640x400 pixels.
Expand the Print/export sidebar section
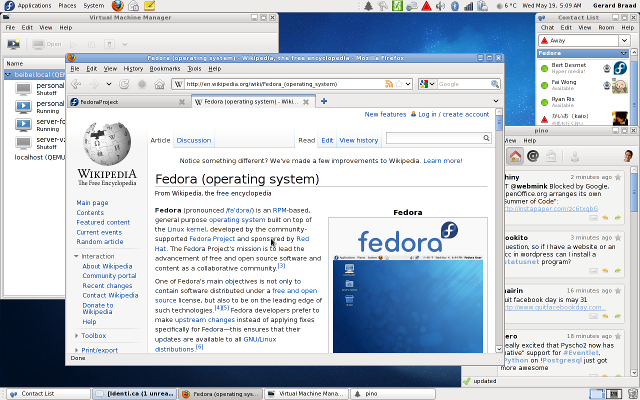[x=76, y=350]
